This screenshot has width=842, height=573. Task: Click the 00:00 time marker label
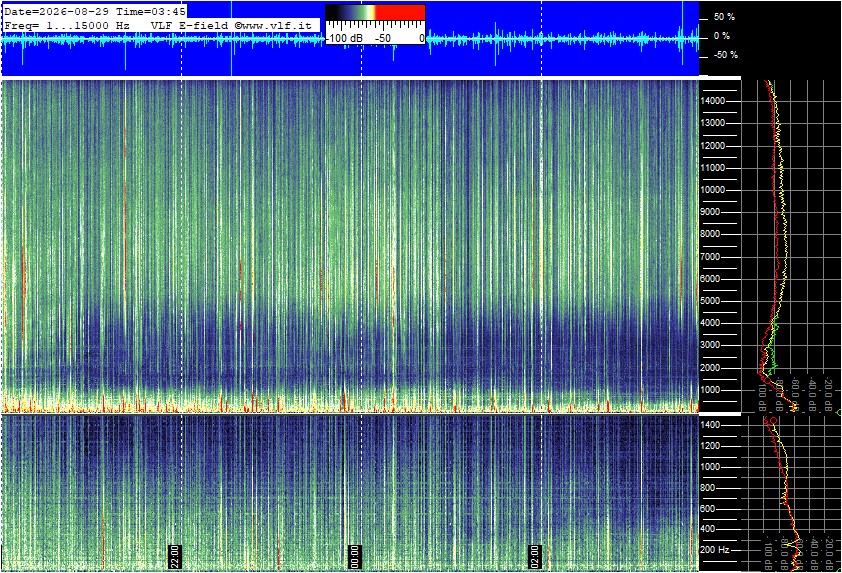(x=355, y=556)
